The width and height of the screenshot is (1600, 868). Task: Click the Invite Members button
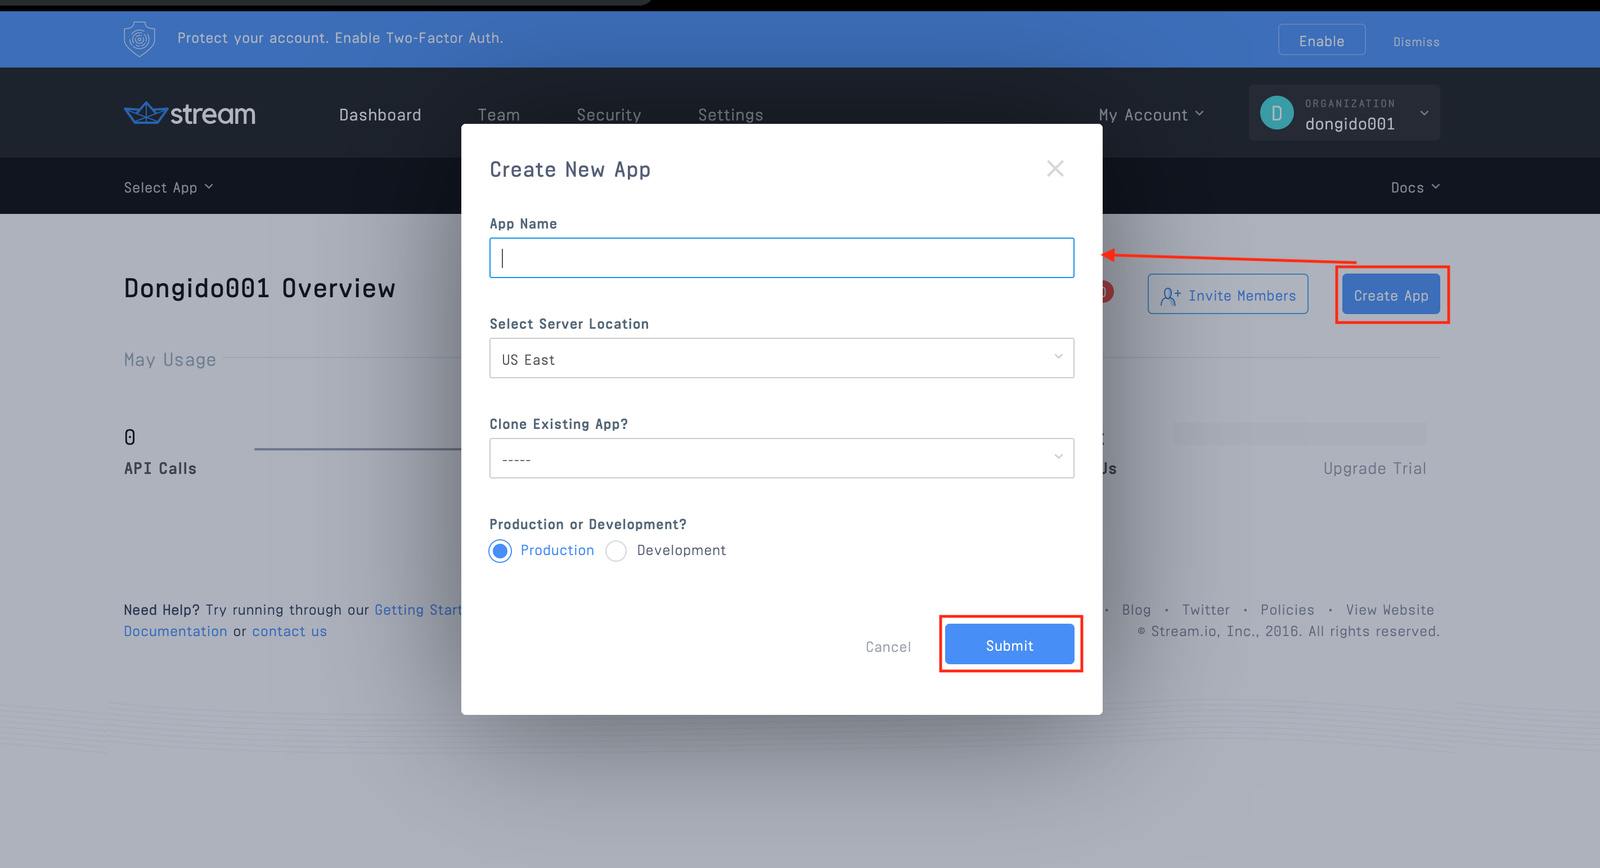(1227, 295)
